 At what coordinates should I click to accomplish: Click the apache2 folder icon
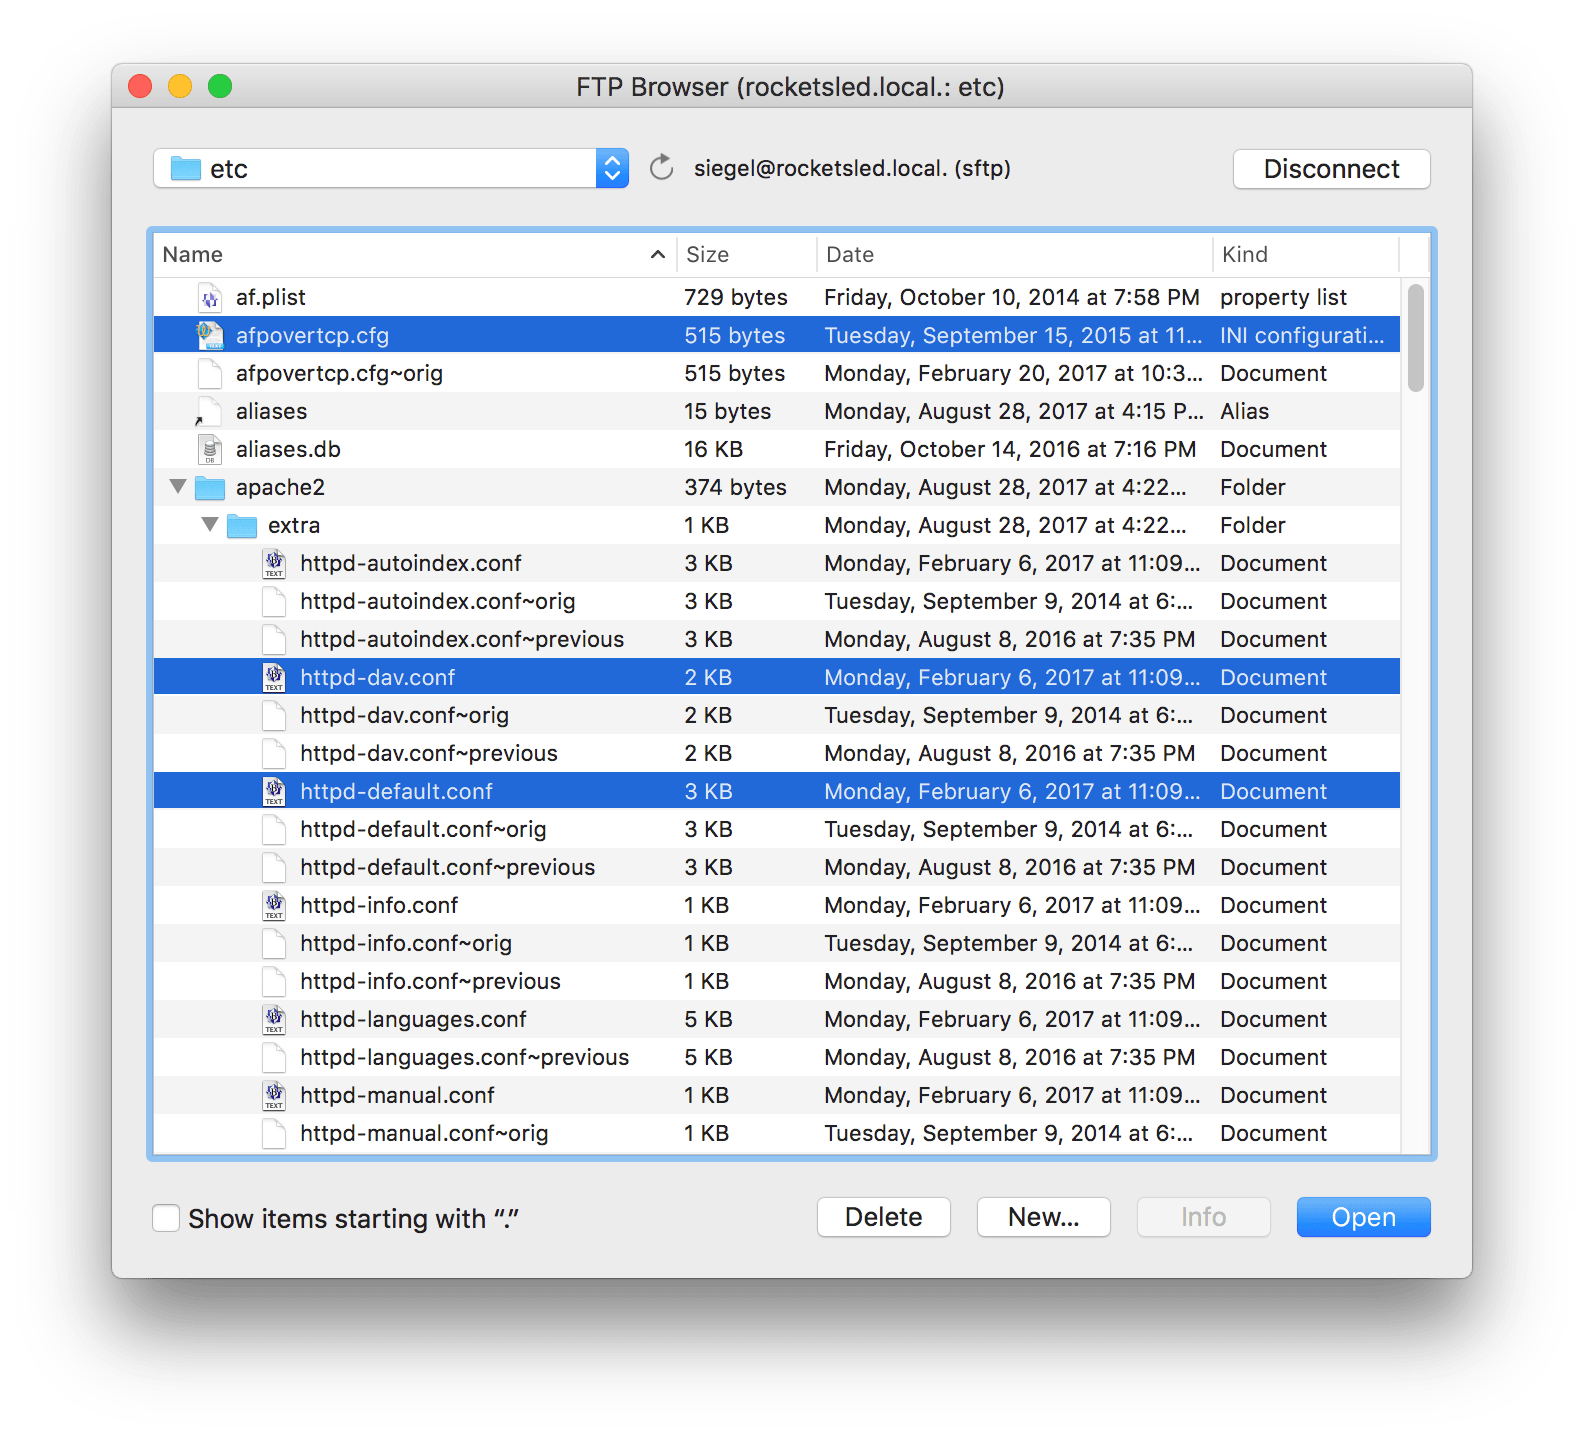click(210, 488)
